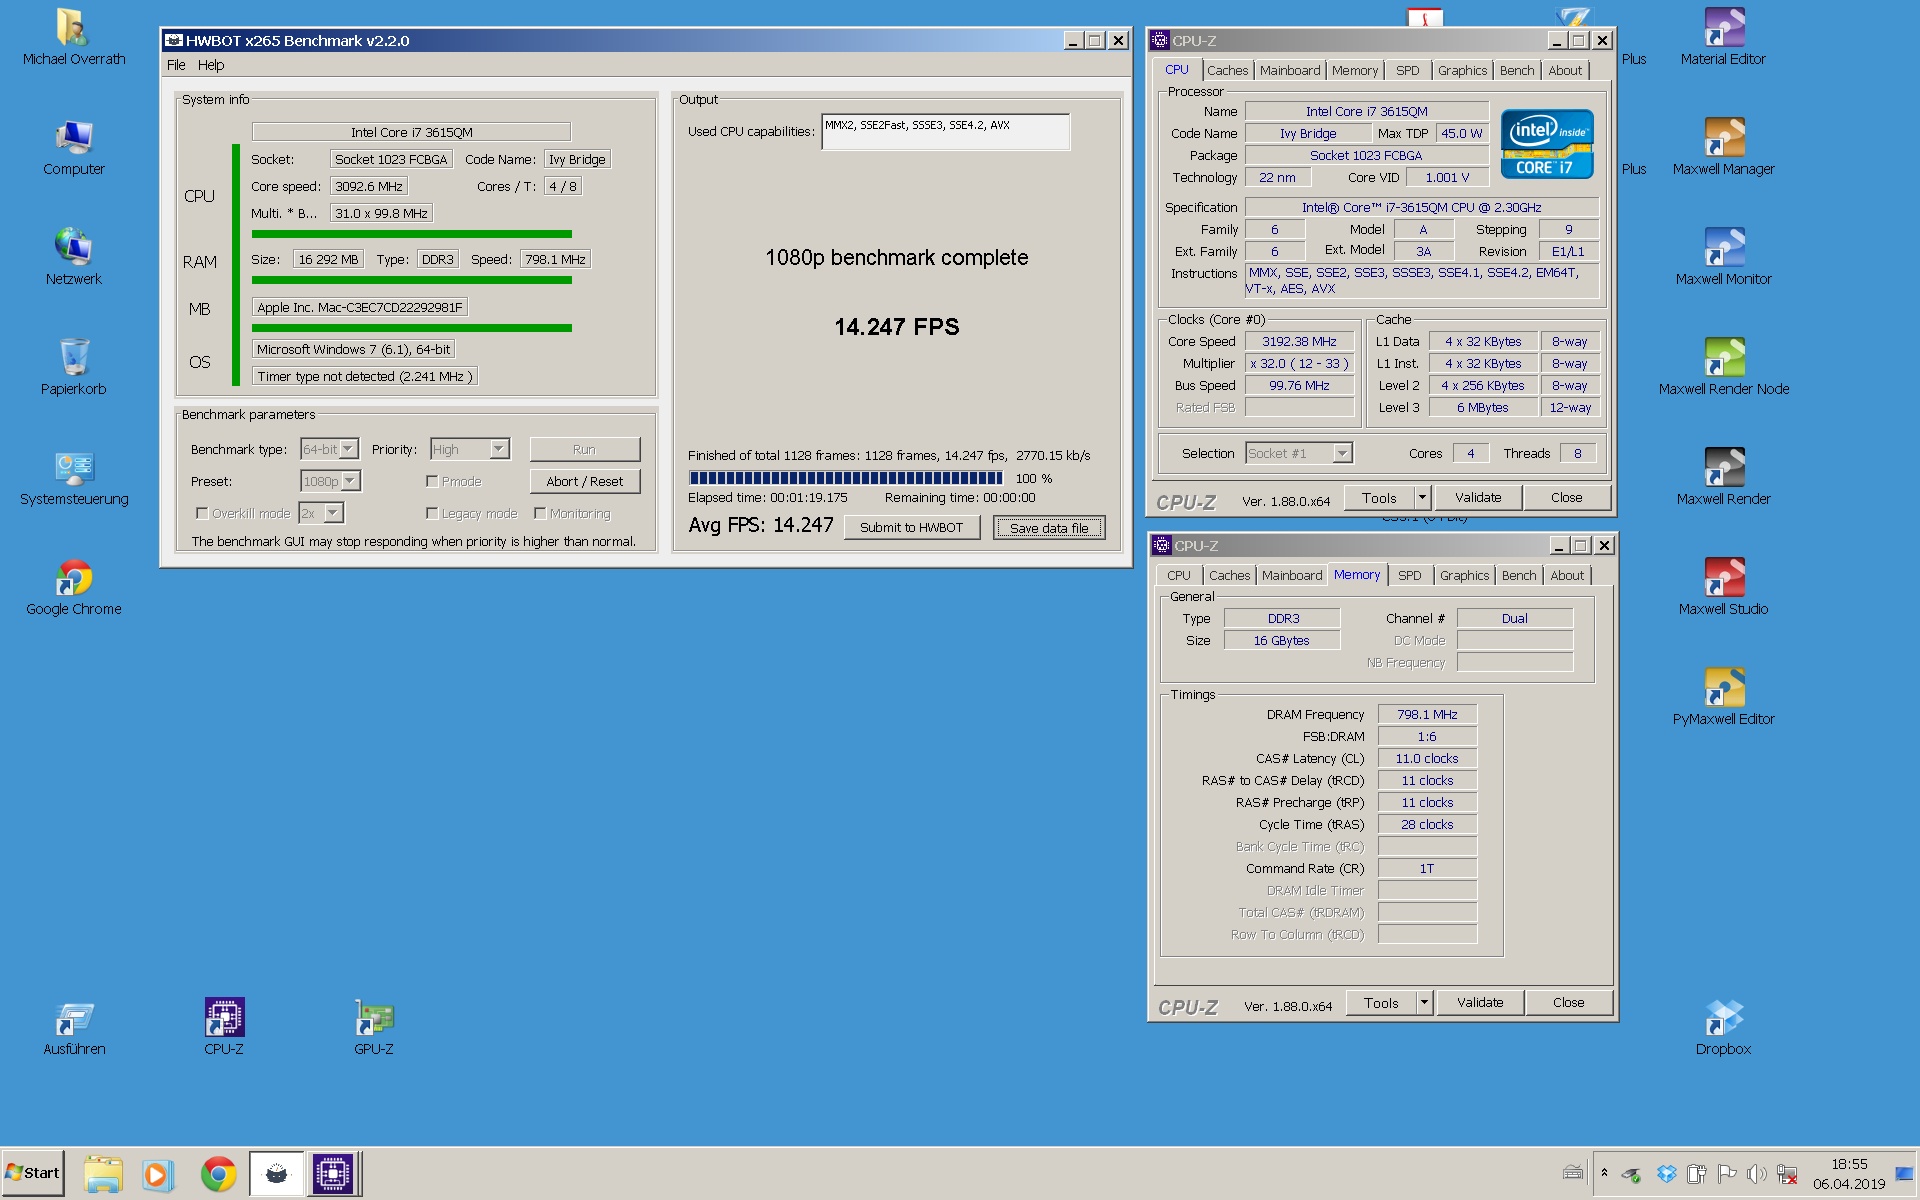Open the Overkill 2x dropdown

pos(322,513)
